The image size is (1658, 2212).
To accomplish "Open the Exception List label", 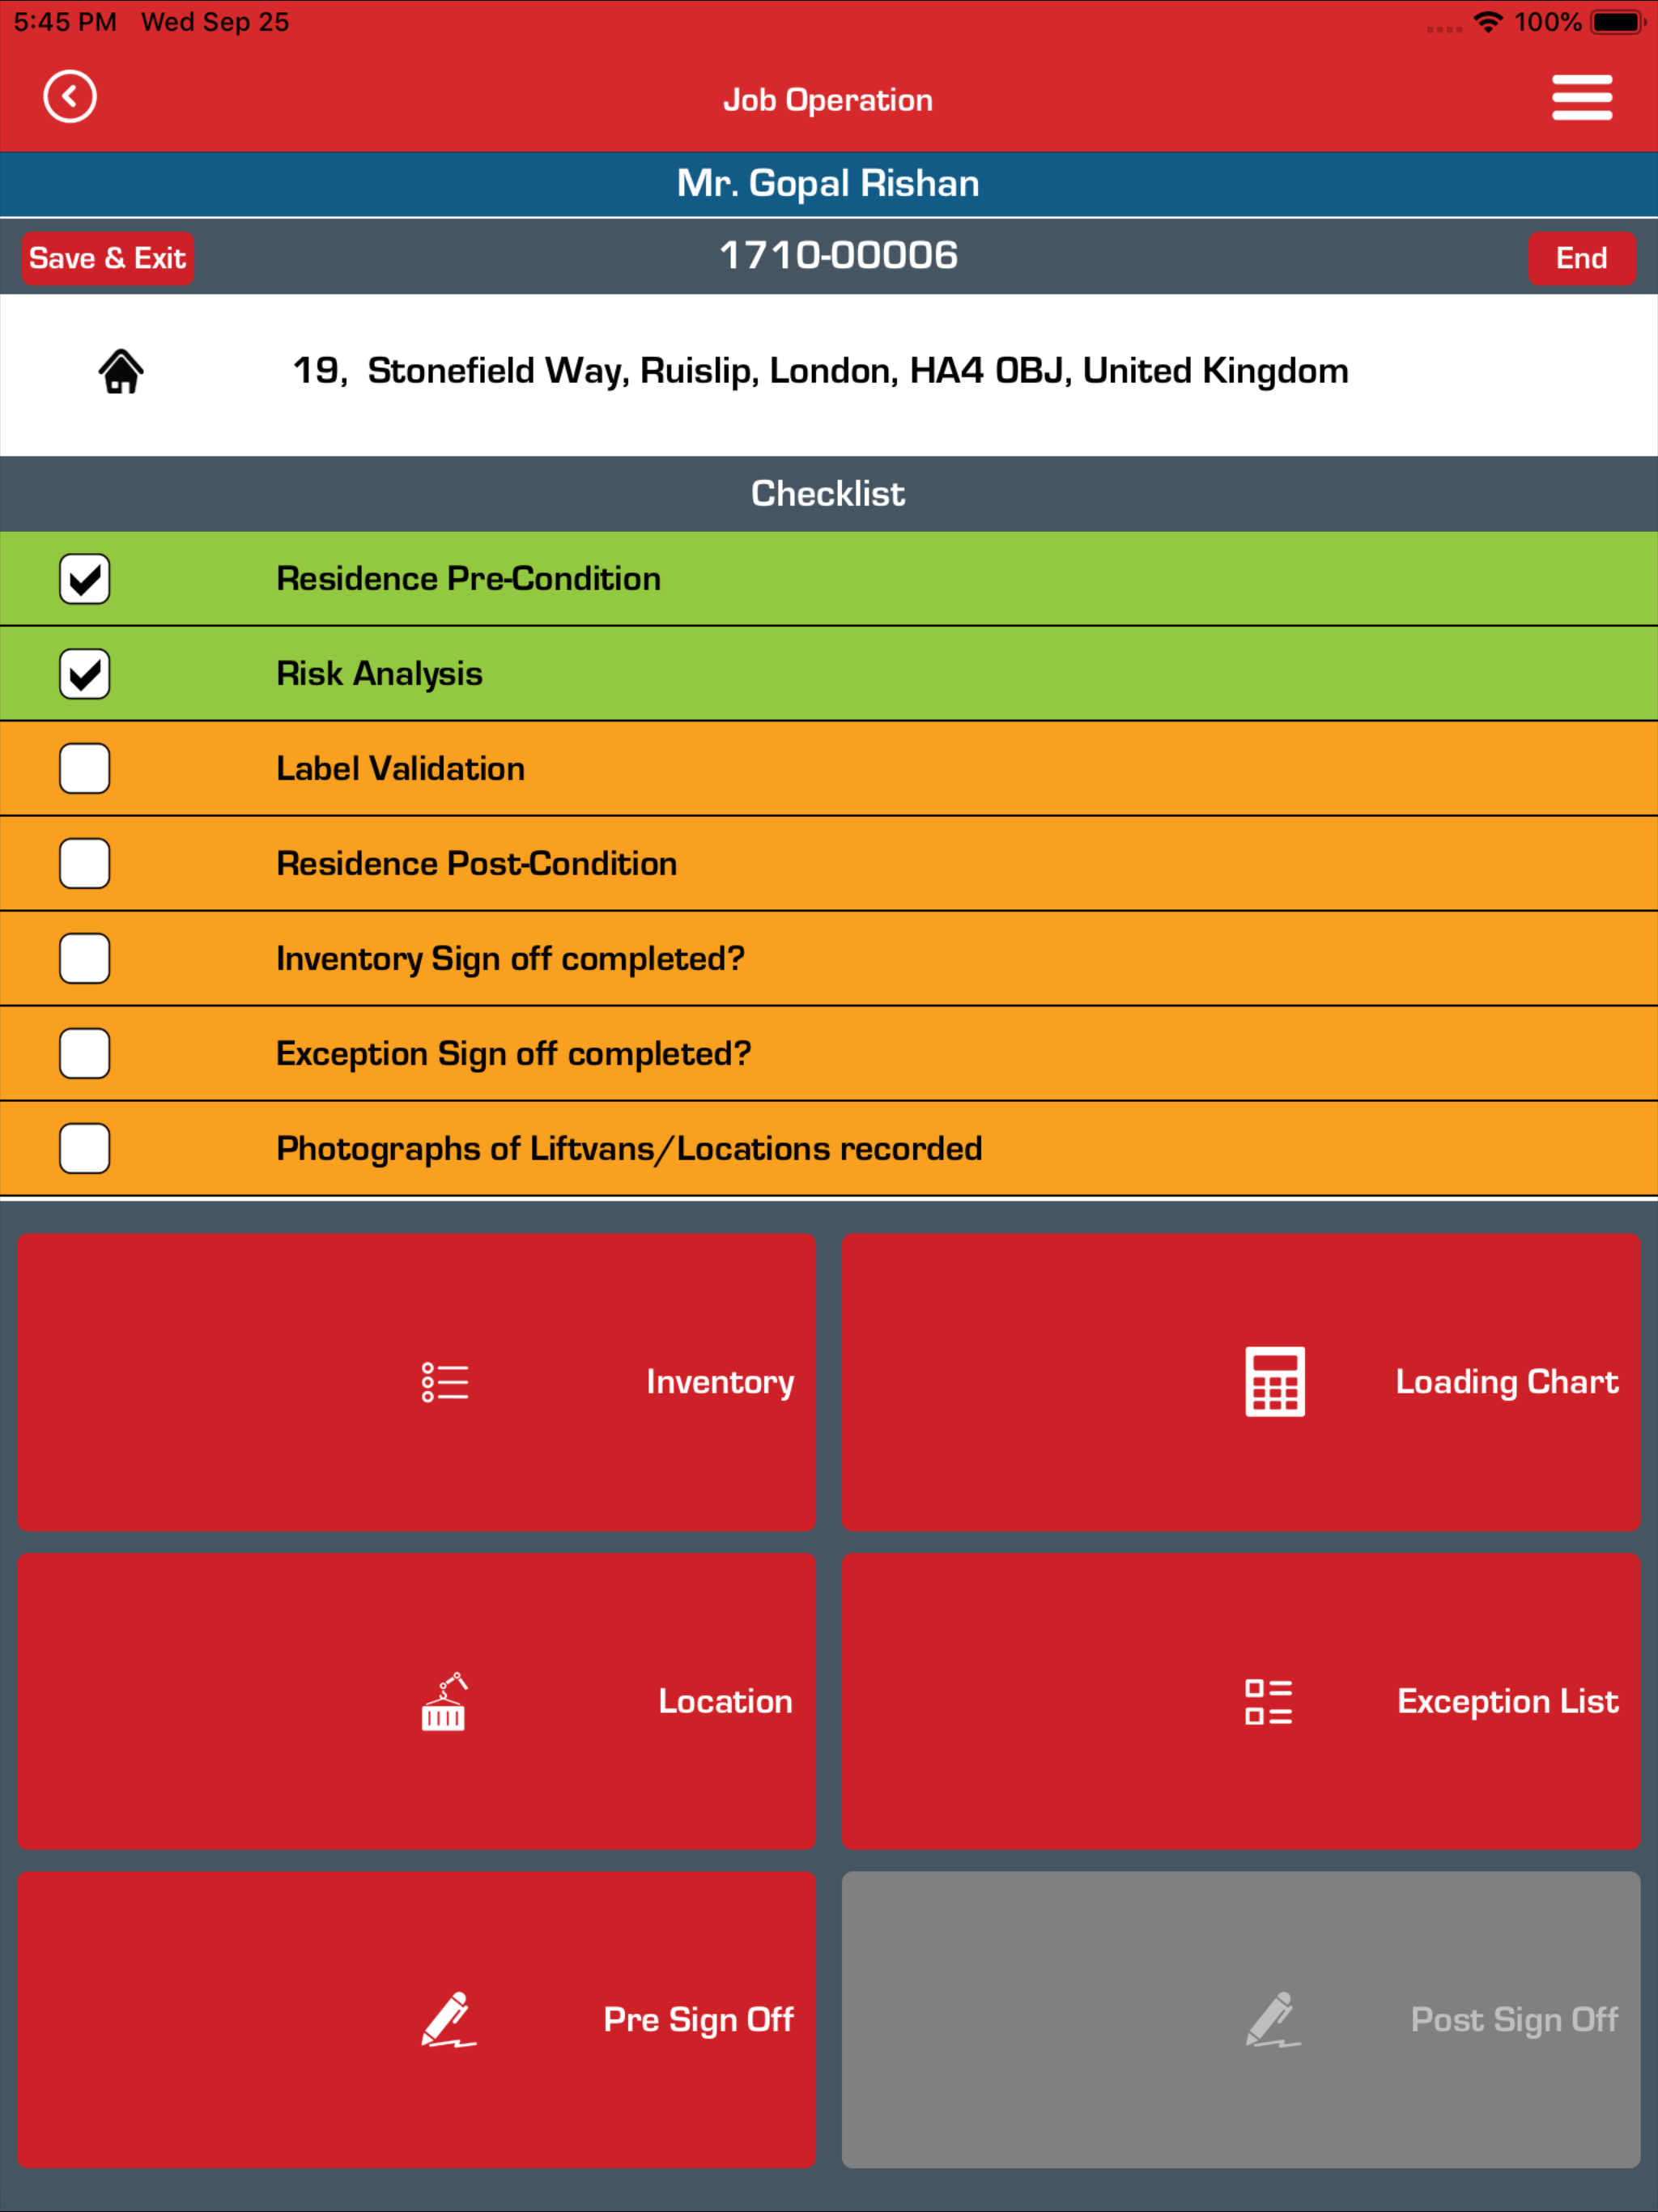I will pyautogui.click(x=1508, y=1701).
